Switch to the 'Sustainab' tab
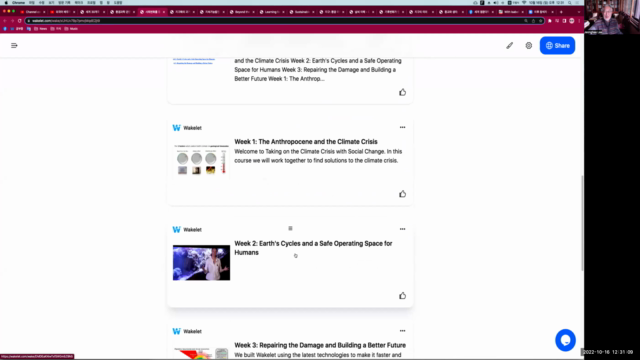This screenshot has height=360, width=640. [302, 12]
